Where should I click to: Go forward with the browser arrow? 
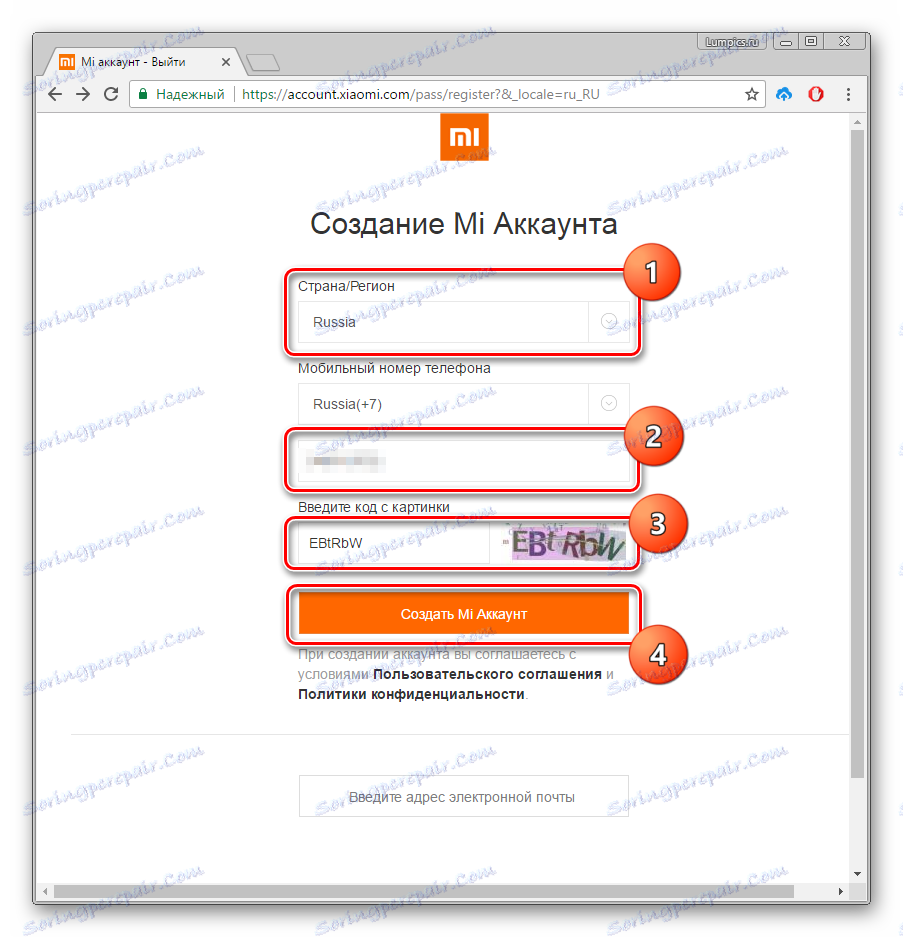tap(83, 94)
